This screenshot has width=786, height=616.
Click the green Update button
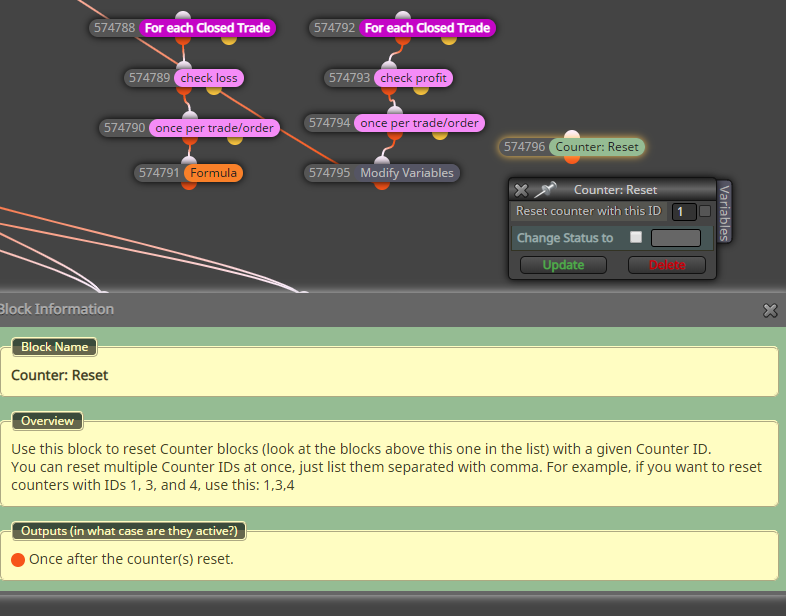tap(563, 265)
